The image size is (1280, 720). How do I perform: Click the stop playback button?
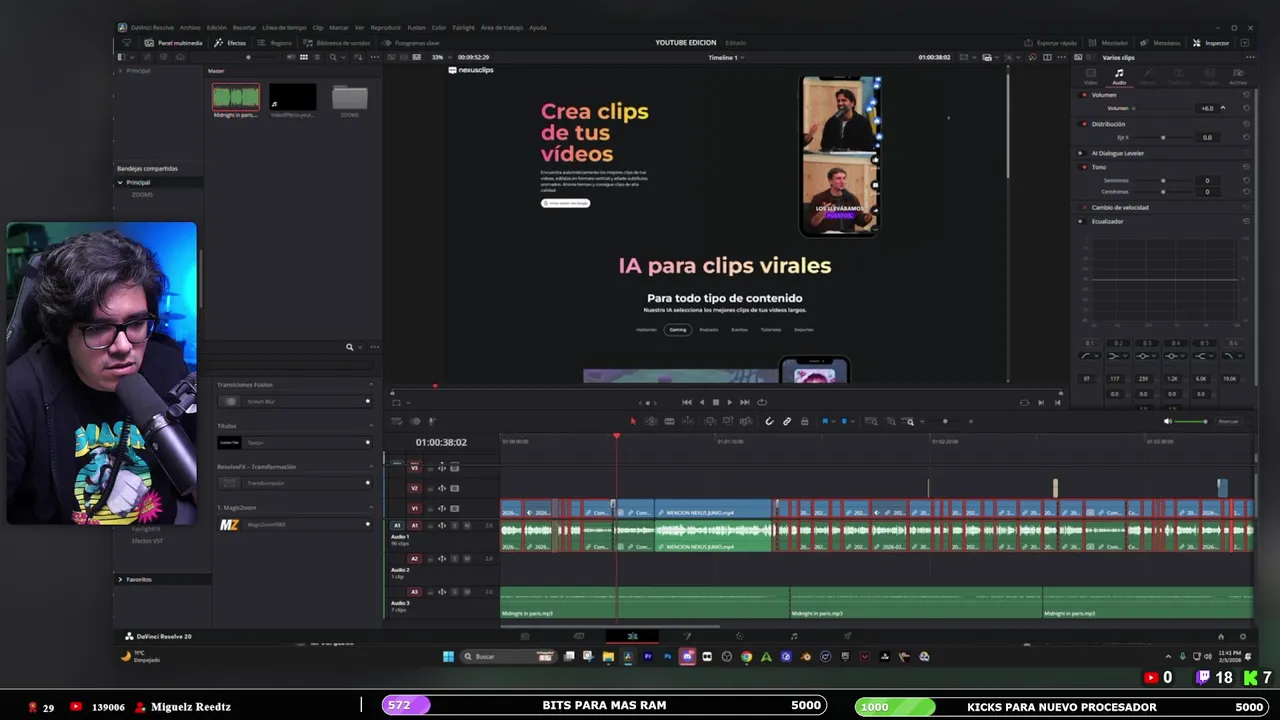715,402
